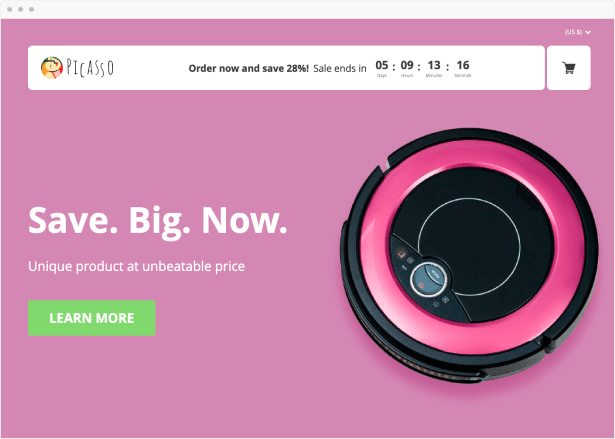Expand the chevron beside US $
The height and width of the screenshot is (439, 615).
[x=588, y=33]
